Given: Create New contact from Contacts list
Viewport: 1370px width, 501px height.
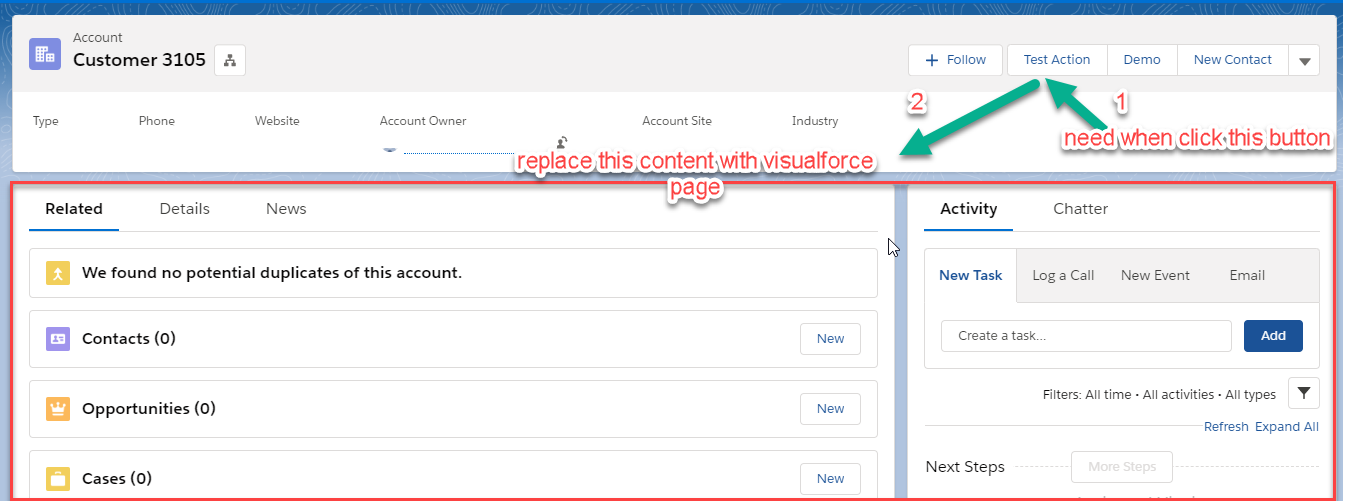Looking at the screenshot, I should pyautogui.click(x=830, y=339).
